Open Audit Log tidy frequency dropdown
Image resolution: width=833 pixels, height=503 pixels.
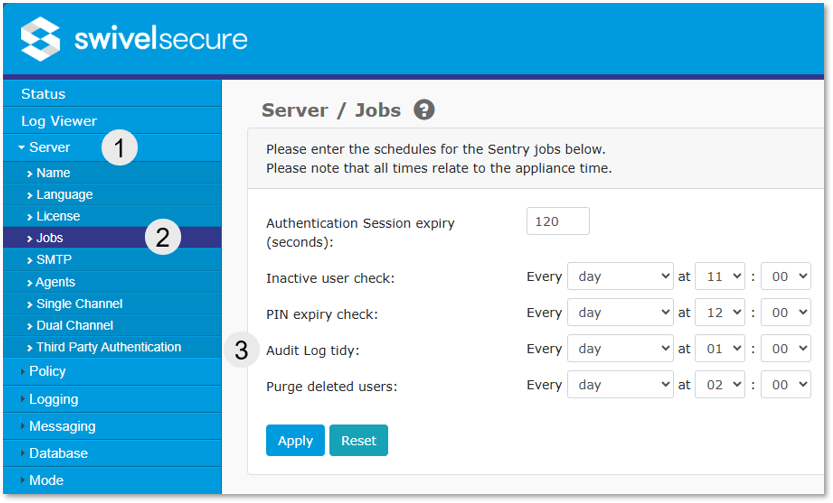(620, 348)
